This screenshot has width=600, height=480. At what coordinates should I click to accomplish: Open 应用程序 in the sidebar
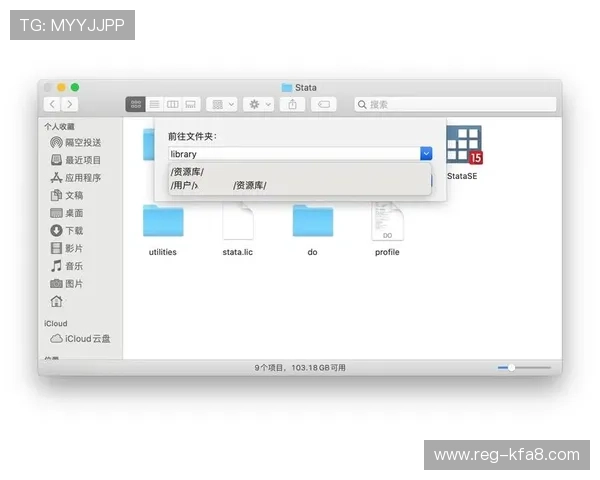click(82, 178)
